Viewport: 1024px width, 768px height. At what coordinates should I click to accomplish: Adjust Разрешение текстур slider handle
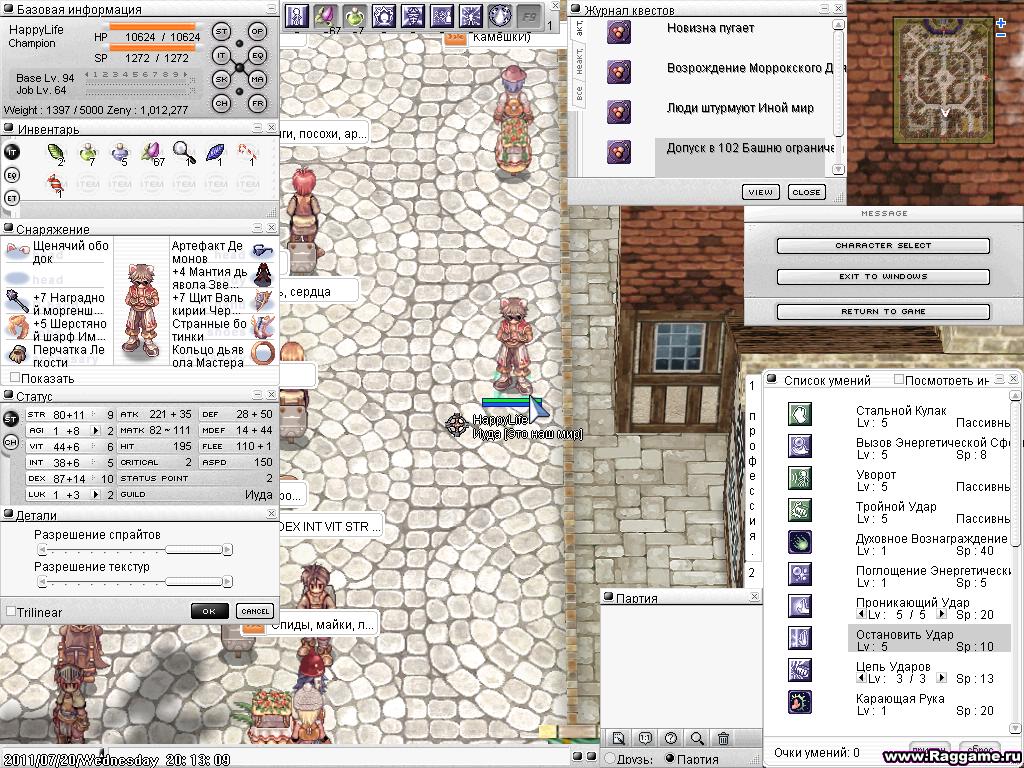193,581
